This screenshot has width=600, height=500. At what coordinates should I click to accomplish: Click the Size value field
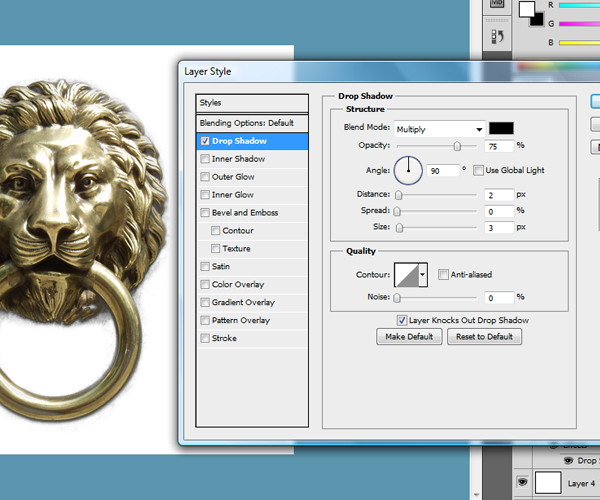[x=499, y=228]
